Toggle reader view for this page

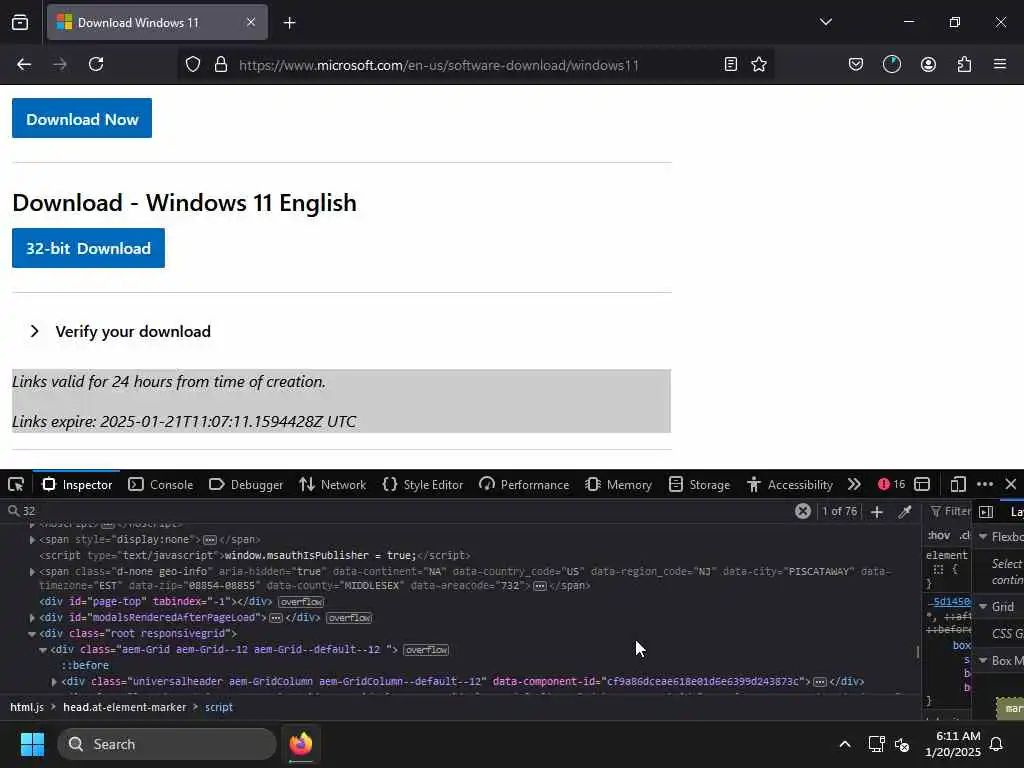[x=731, y=64]
